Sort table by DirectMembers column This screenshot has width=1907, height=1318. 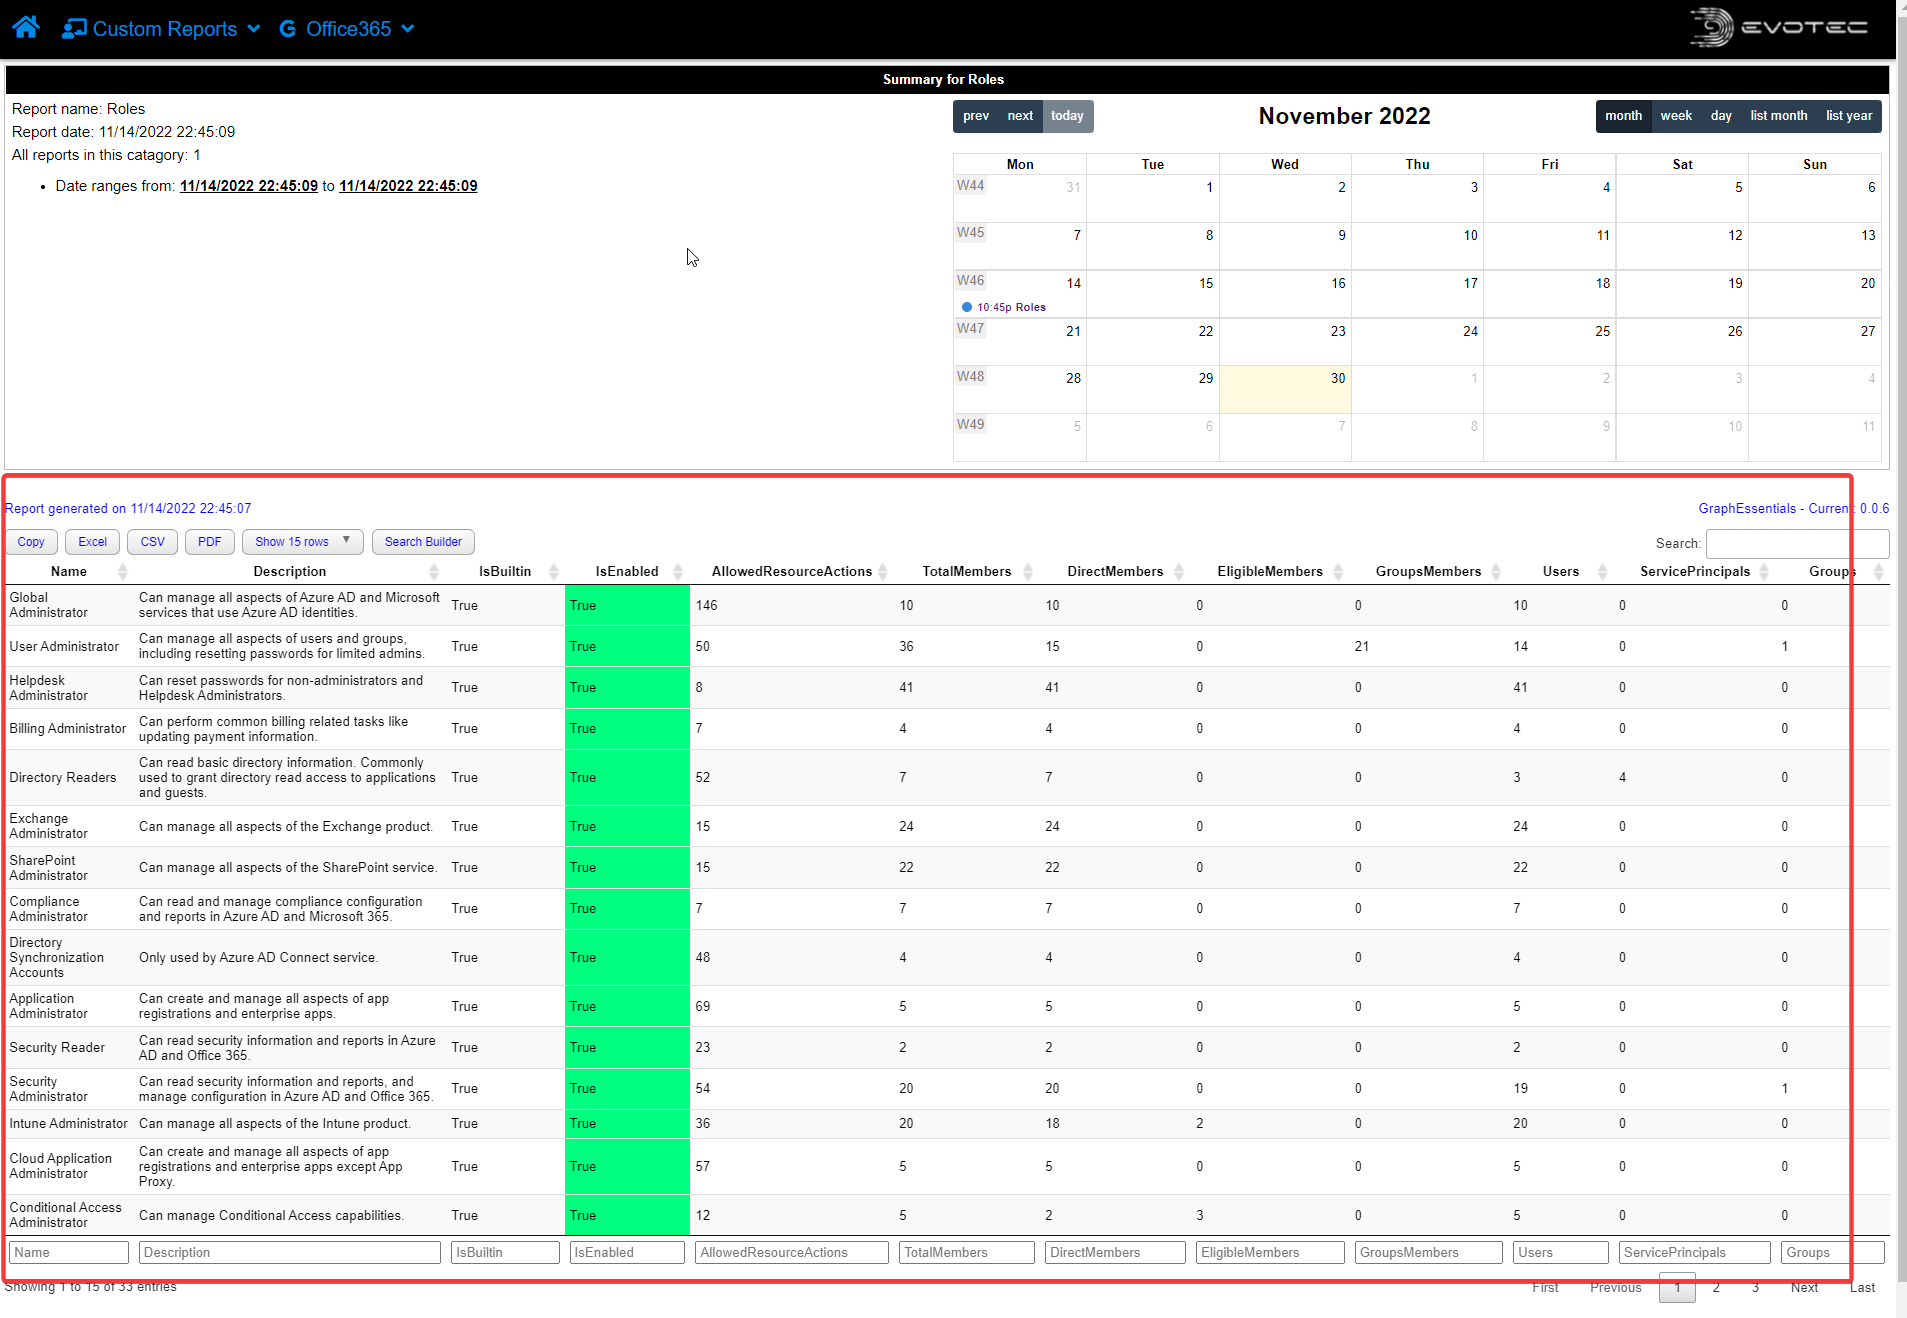[1115, 572]
